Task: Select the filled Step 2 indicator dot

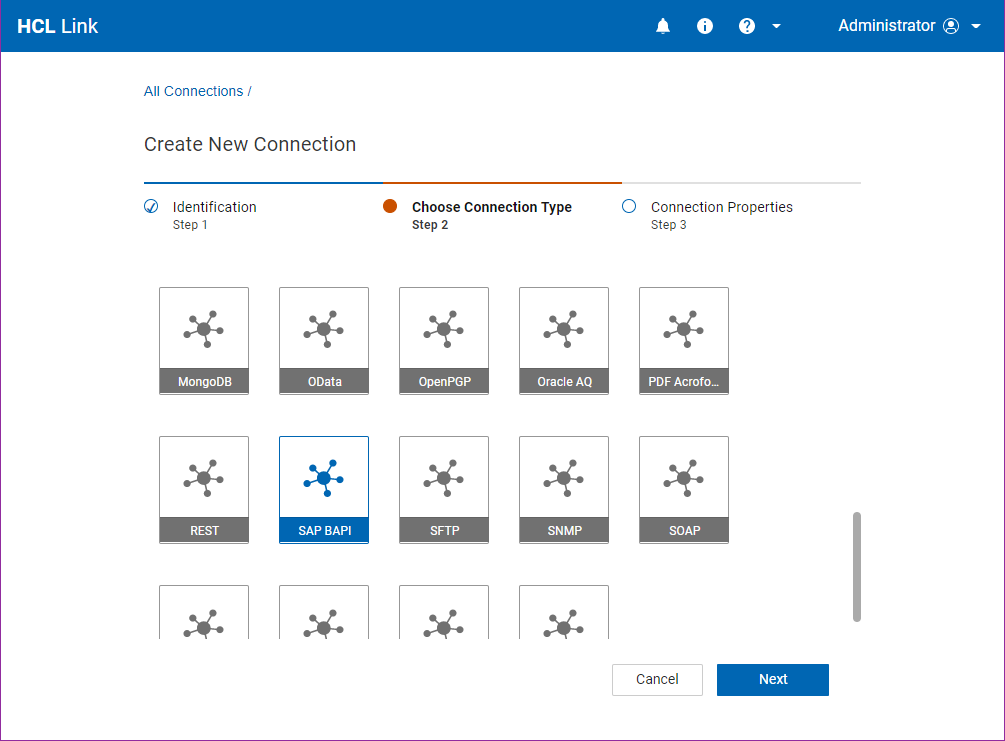Action: tap(390, 205)
